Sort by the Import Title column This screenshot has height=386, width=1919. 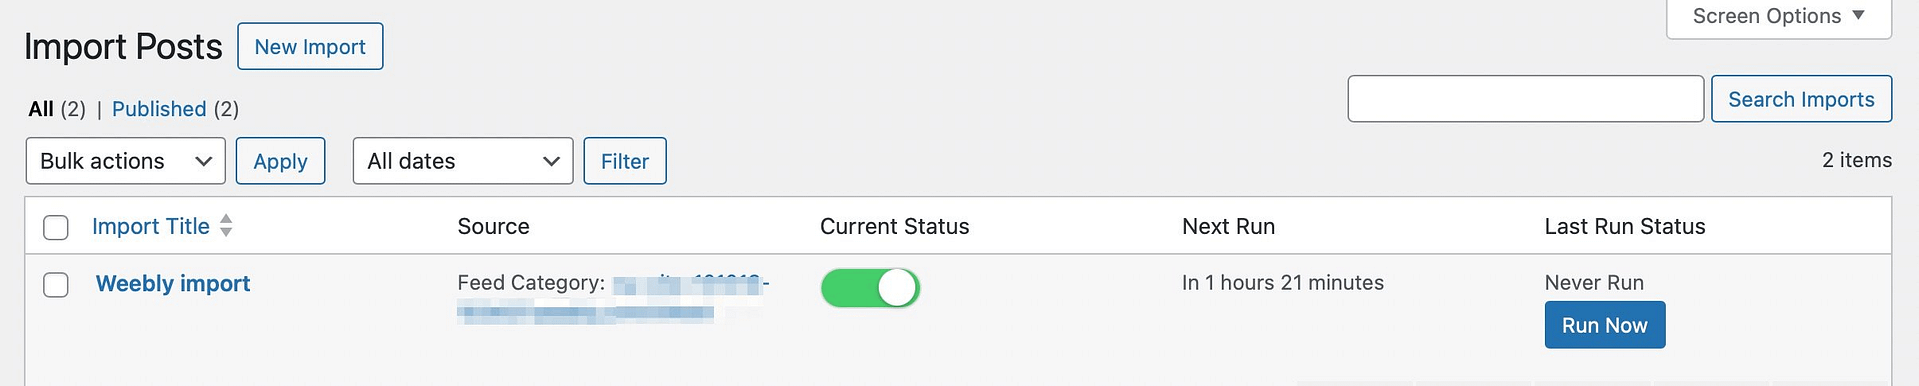point(151,227)
